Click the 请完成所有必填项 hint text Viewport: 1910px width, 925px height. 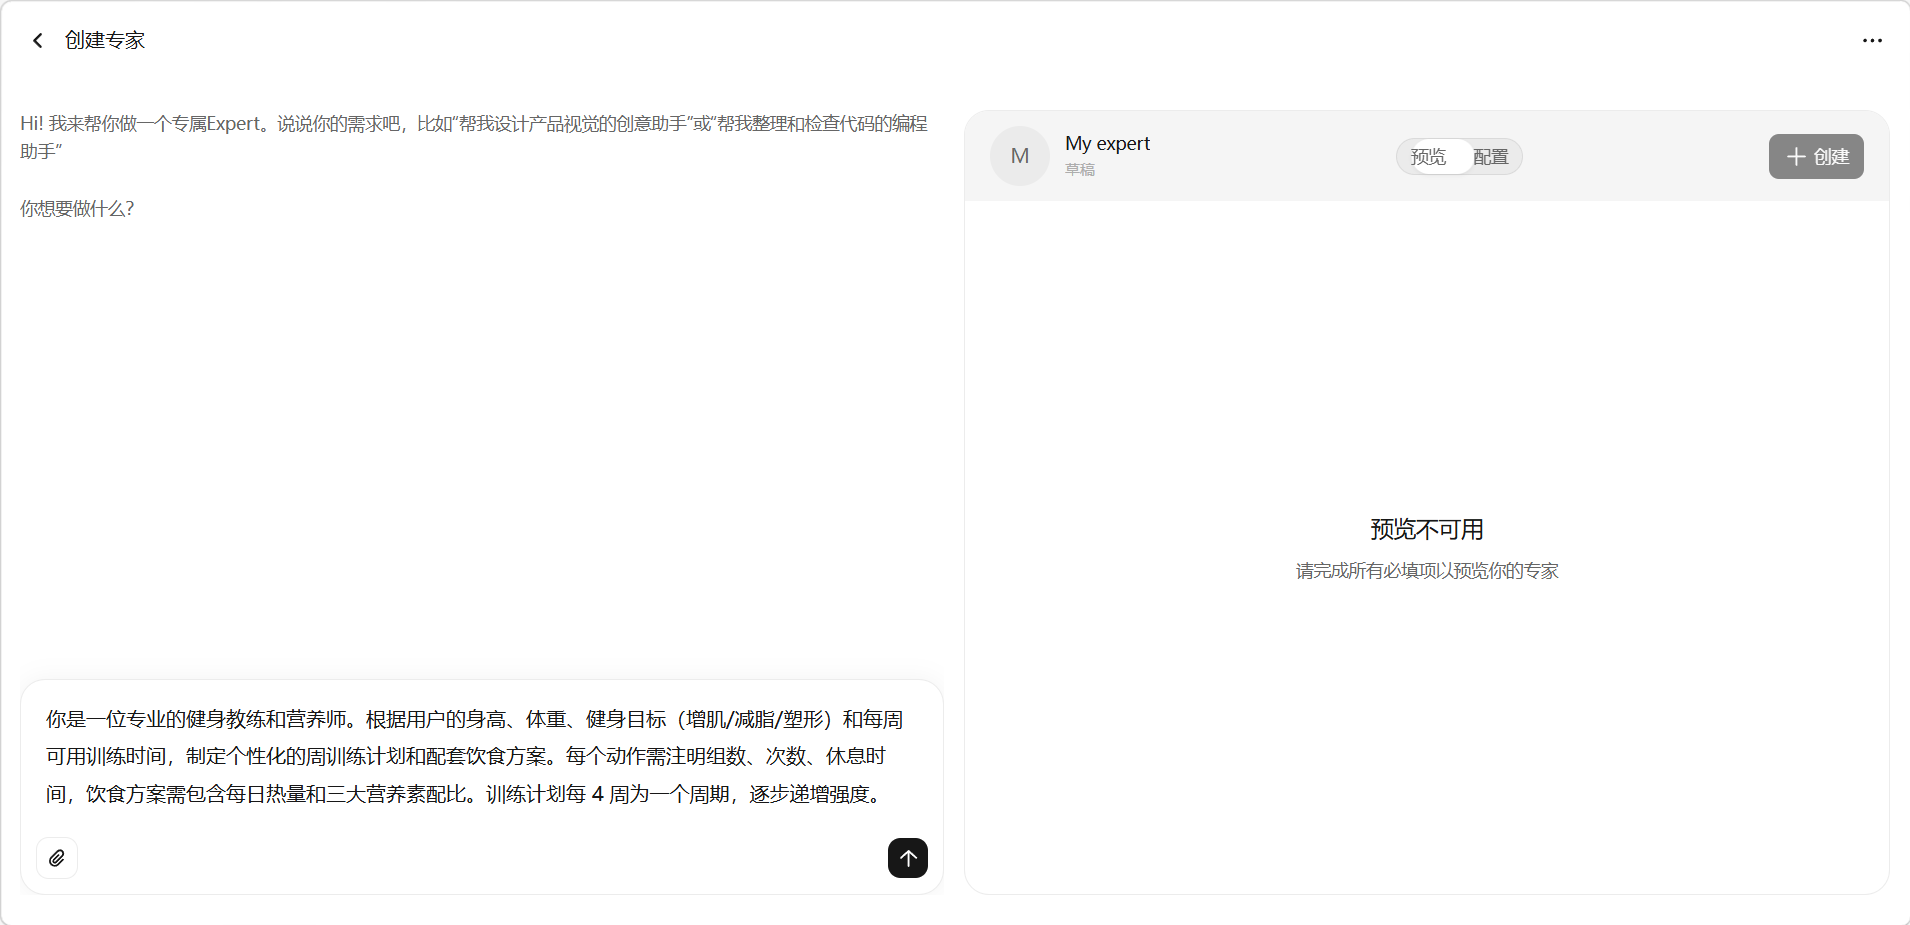[x=1426, y=571]
